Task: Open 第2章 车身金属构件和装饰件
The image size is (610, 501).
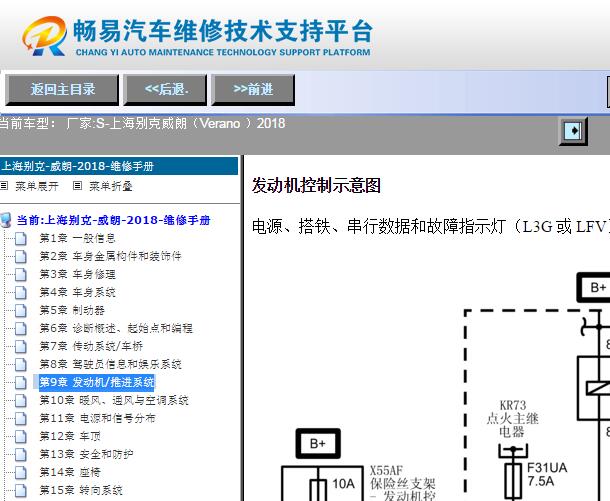Action: pyautogui.click(x=110, y=256)
